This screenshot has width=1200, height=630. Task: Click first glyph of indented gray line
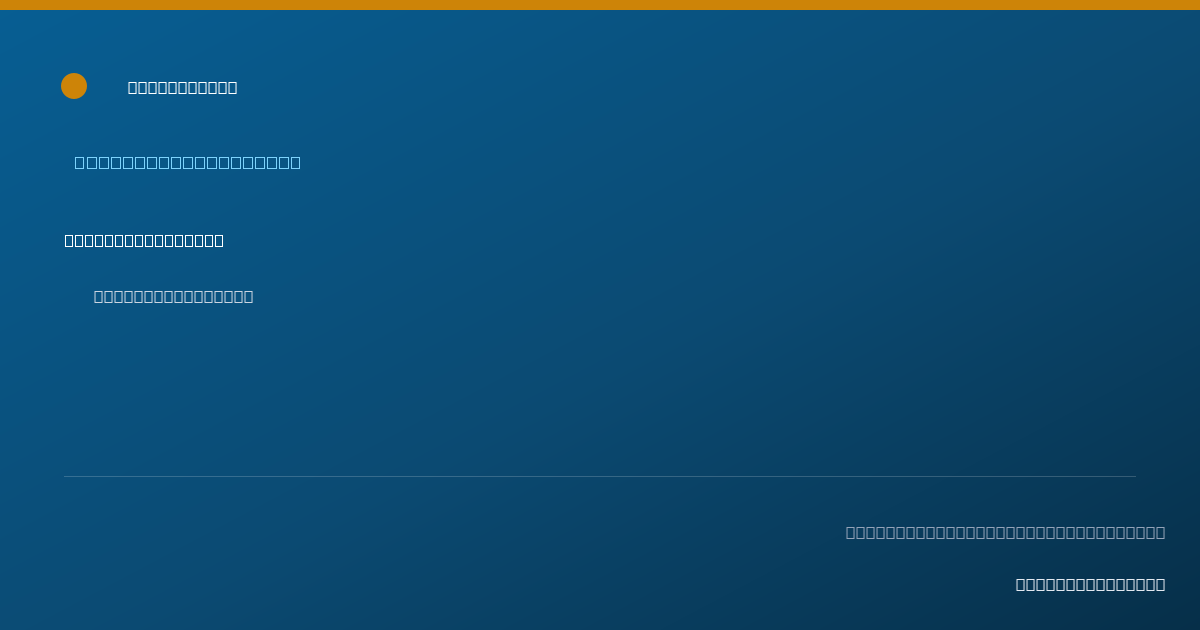click(99, 296)
